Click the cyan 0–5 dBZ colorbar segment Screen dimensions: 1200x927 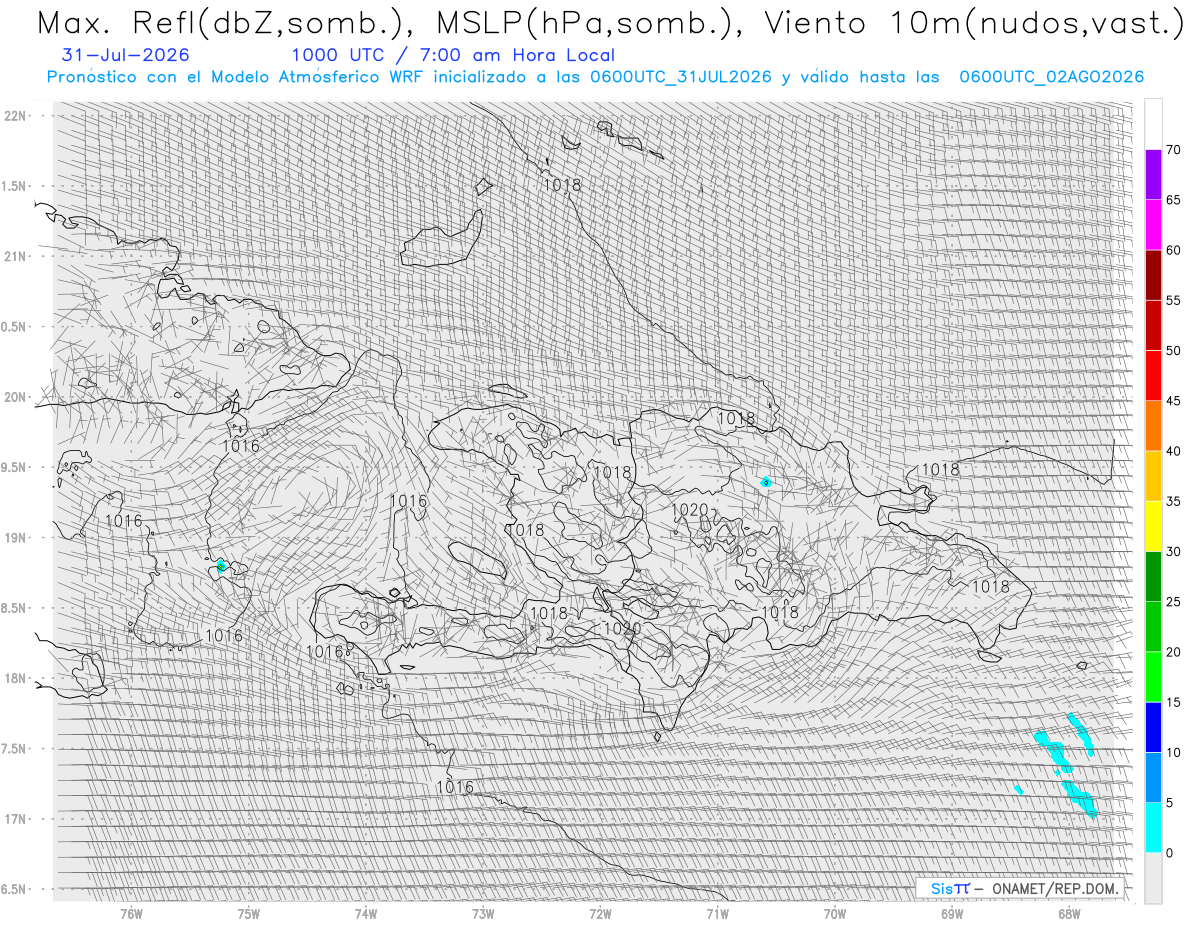click(1153, 828)
